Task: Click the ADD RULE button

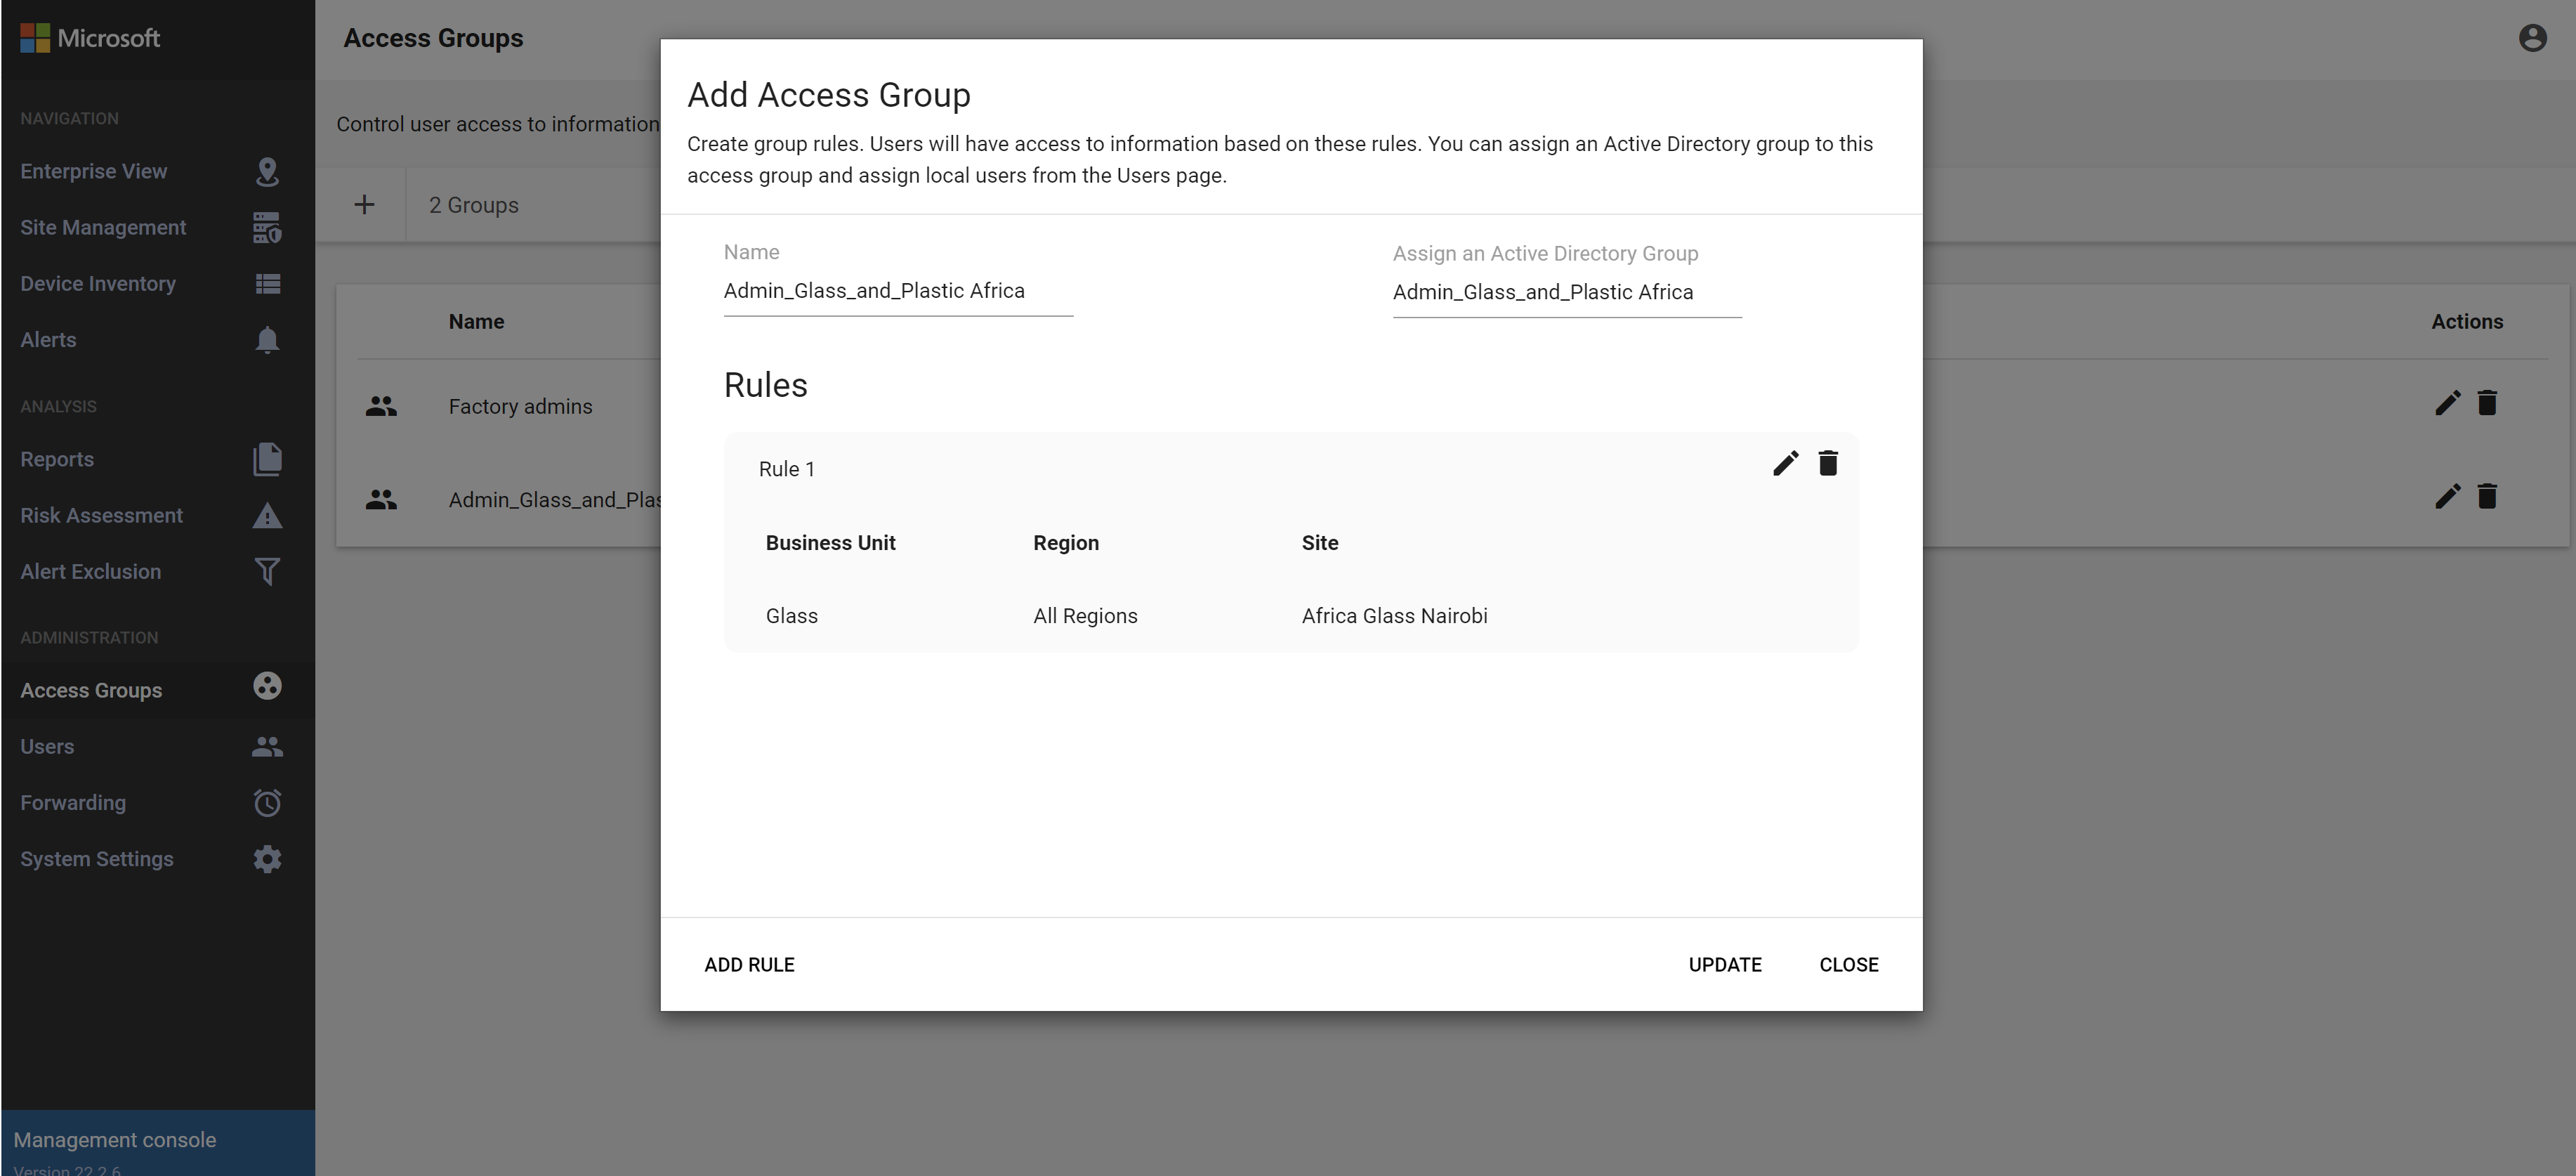Action: coord(749,964)
